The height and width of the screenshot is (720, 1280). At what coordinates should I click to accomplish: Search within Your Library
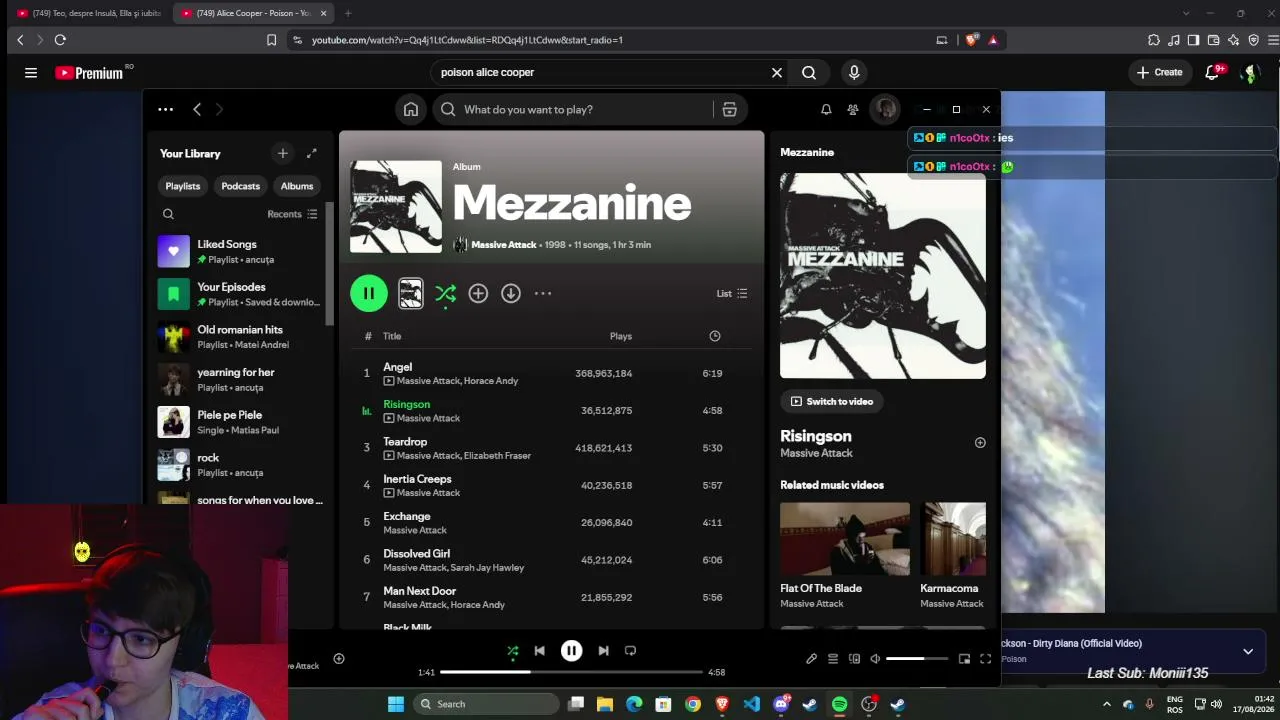point(168,214)
